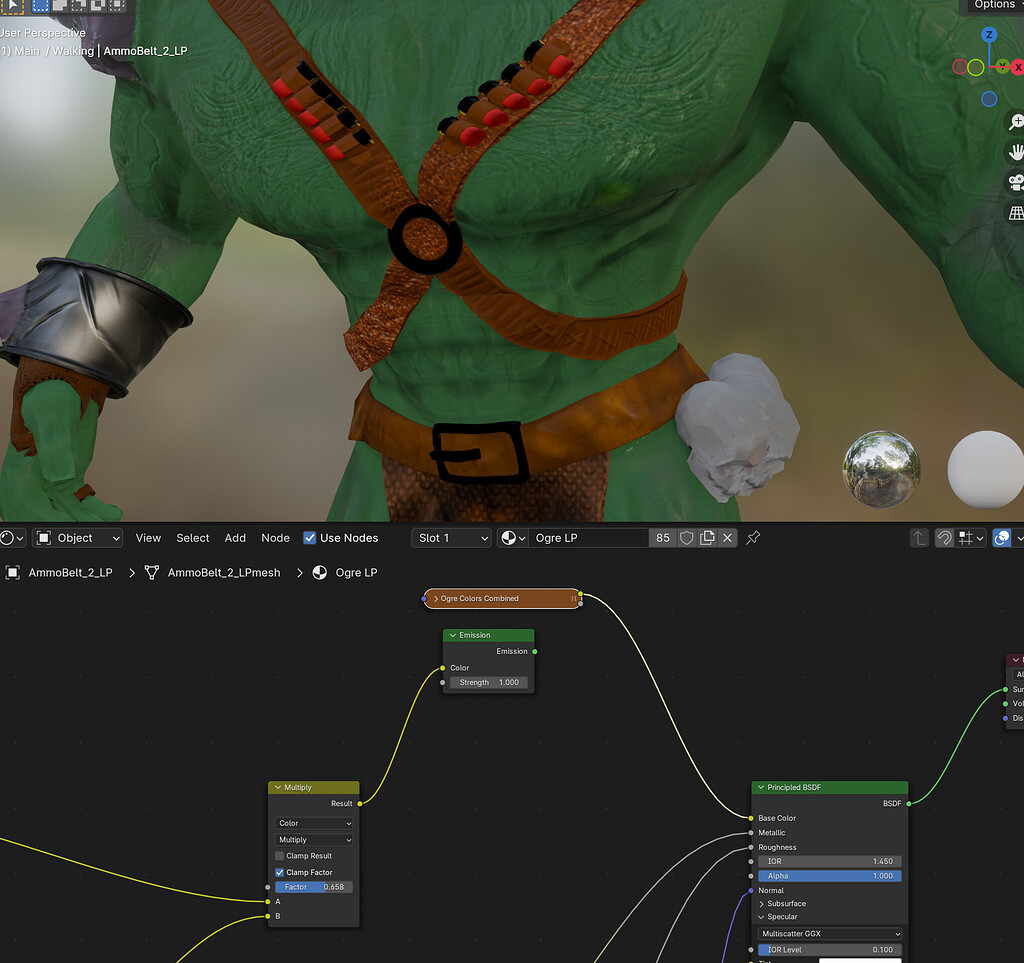Click the 85 users count on the material

(x=663, y=537)
